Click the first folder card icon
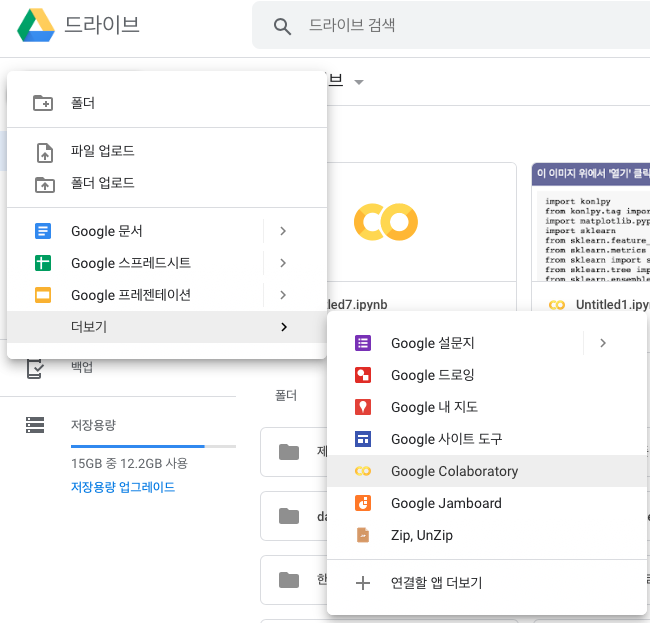Screen dimensions: 650x623 tap(289, 452)
